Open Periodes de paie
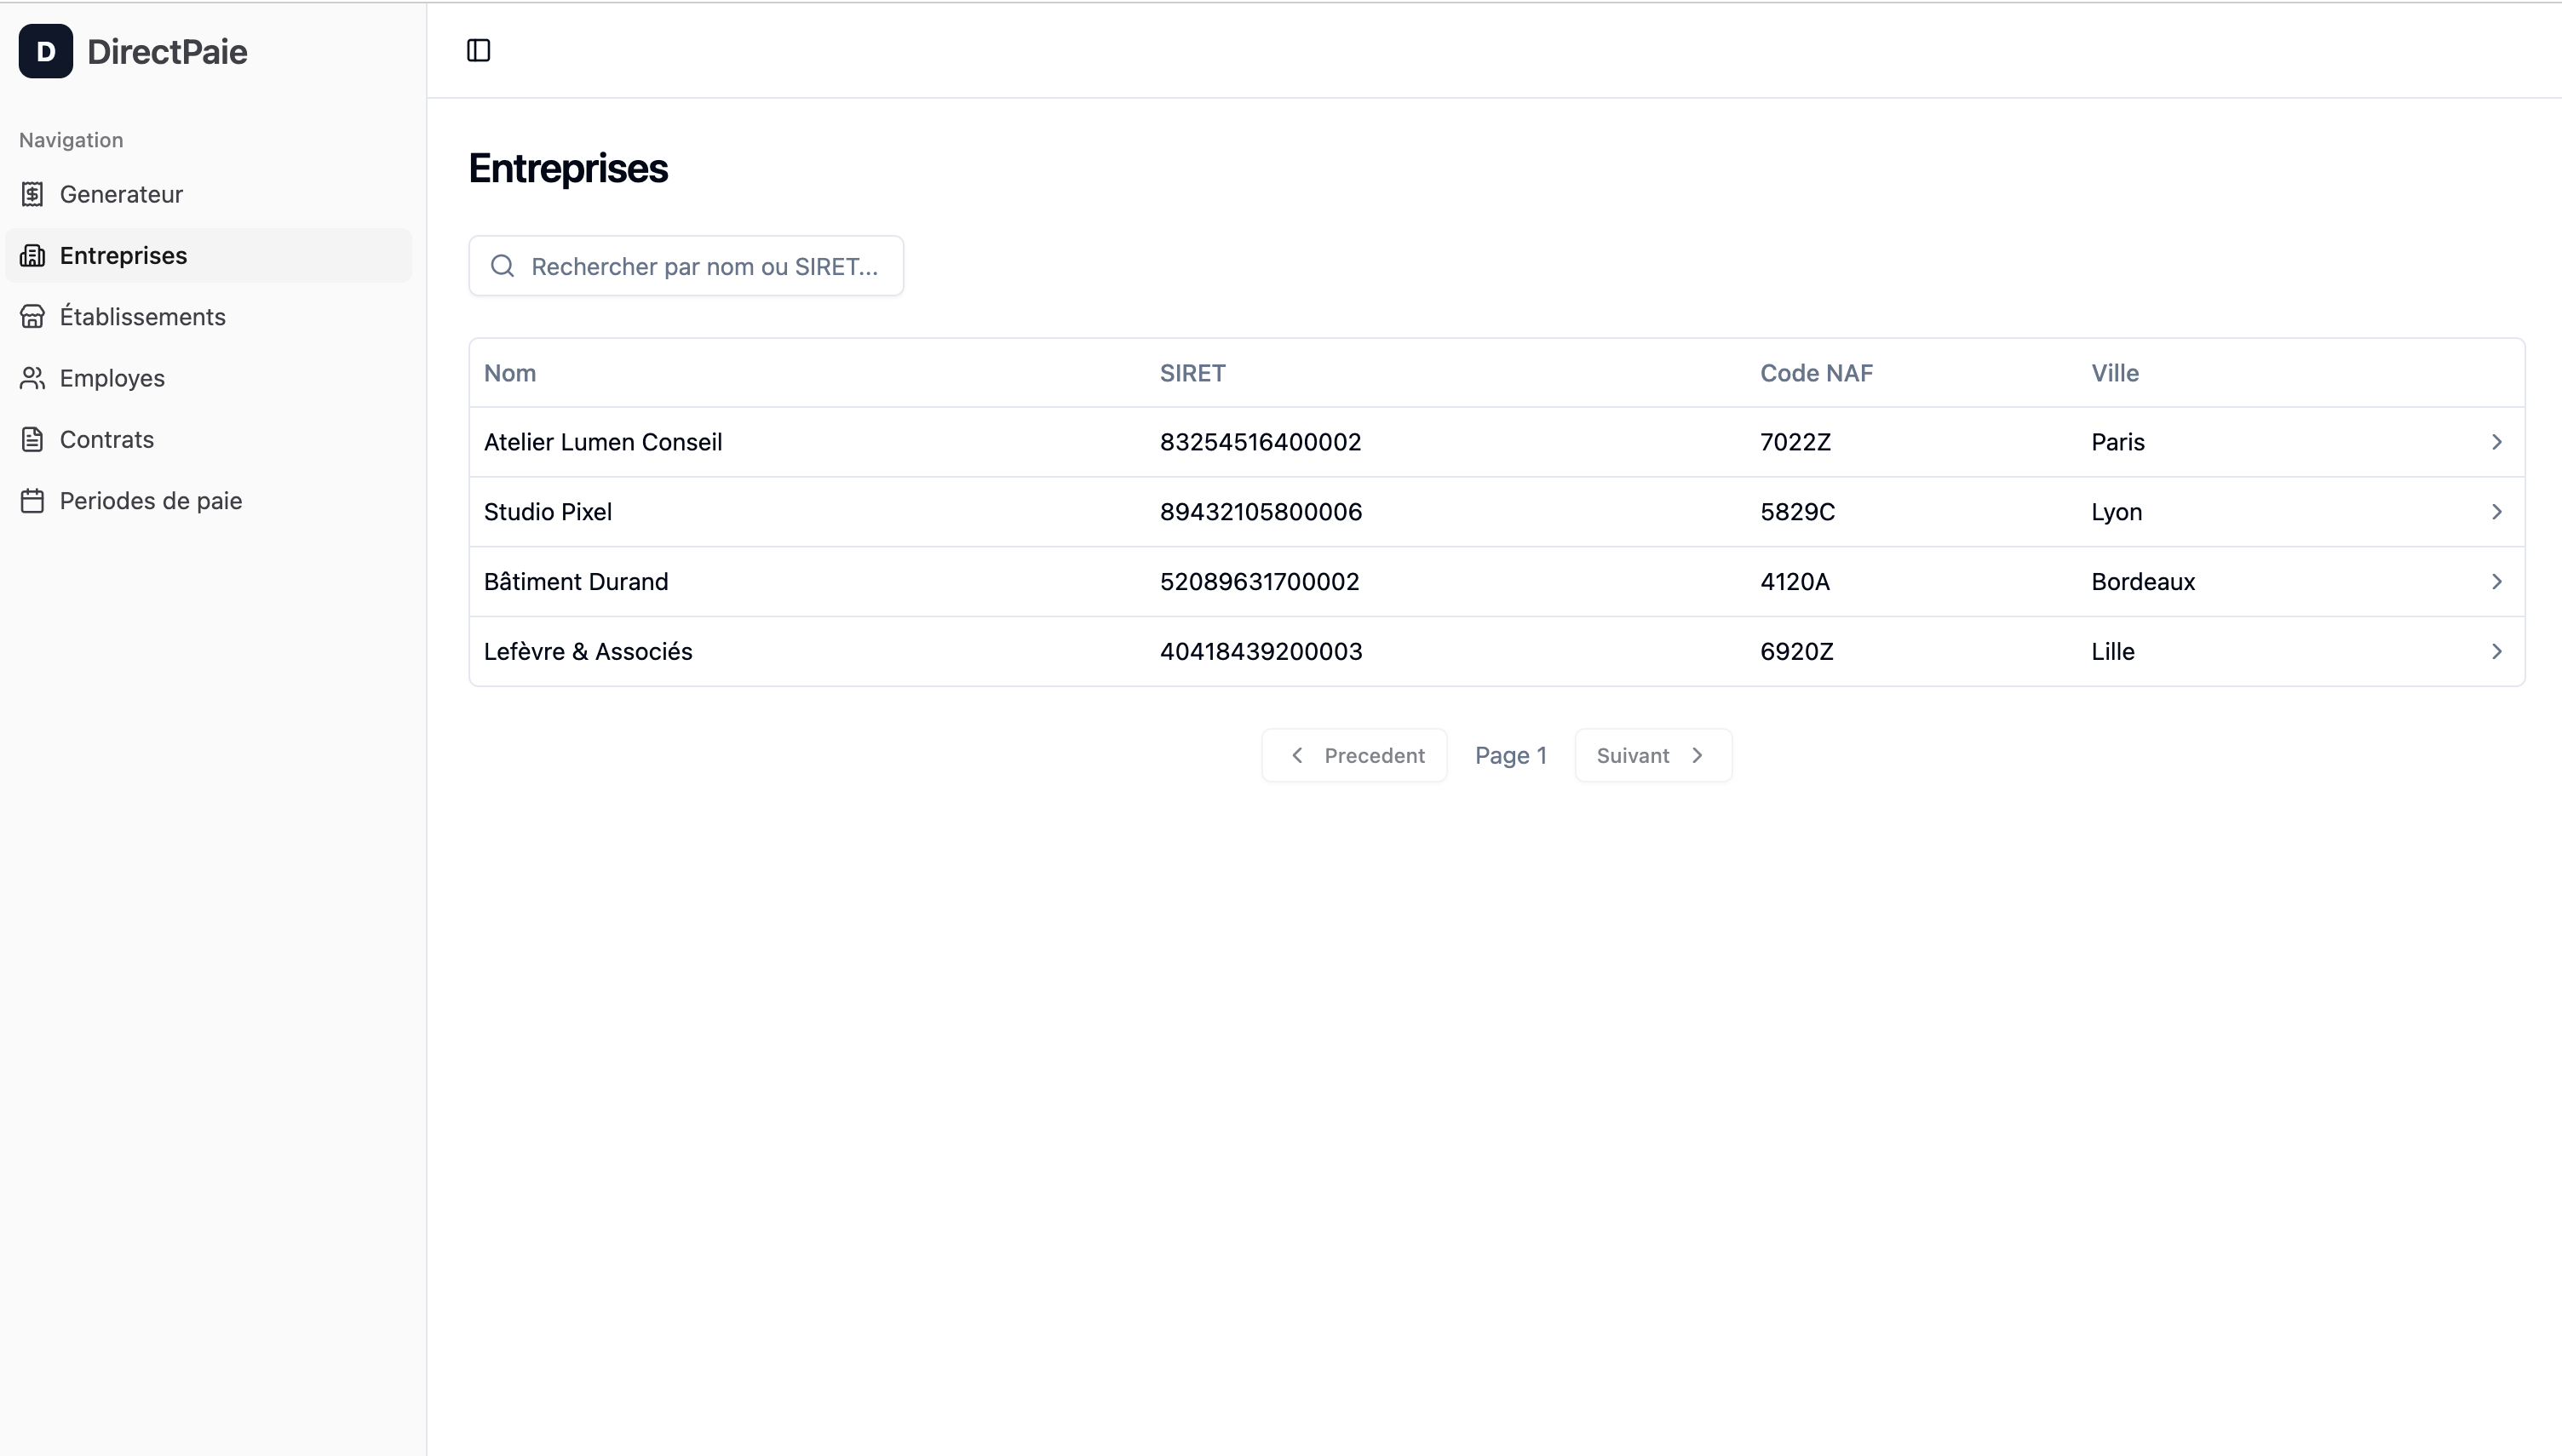The width and height of the screenshot is (2562, 1456). pos(208,501)
